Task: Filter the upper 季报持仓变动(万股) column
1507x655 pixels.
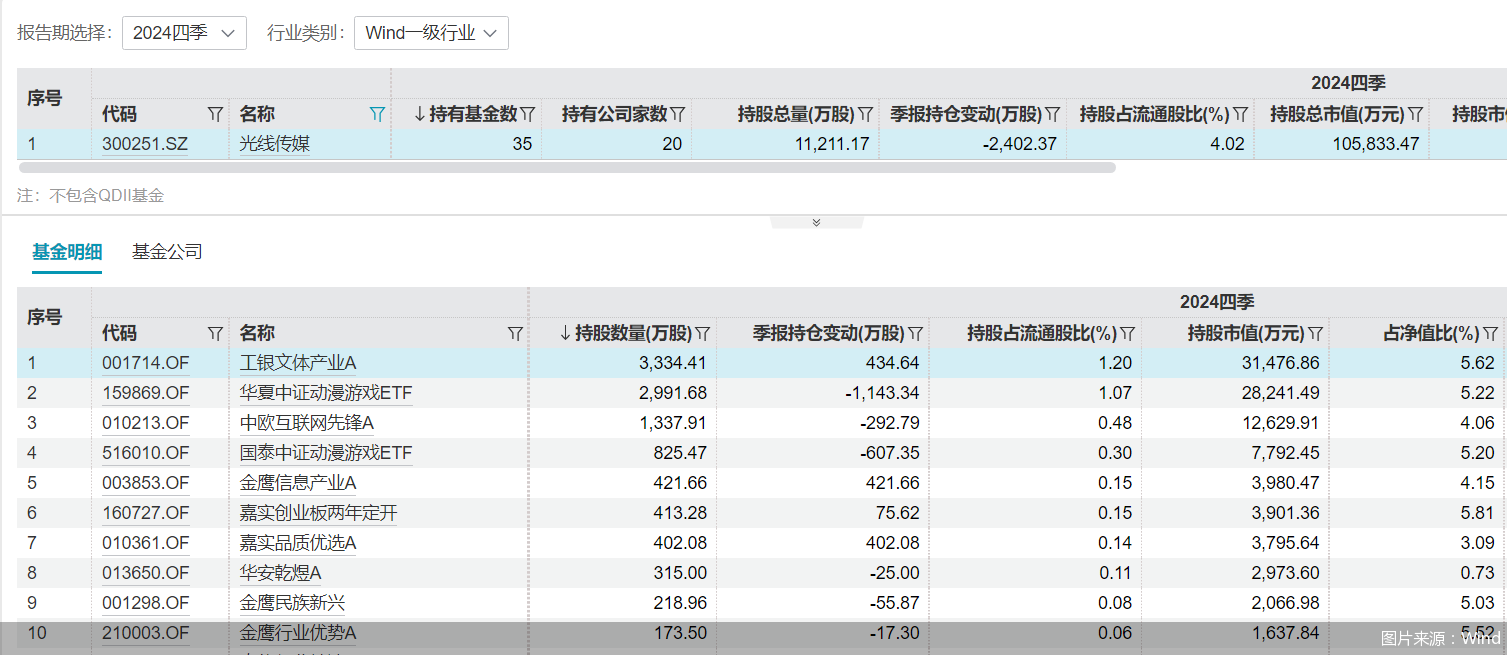Action: (1053, 115)
